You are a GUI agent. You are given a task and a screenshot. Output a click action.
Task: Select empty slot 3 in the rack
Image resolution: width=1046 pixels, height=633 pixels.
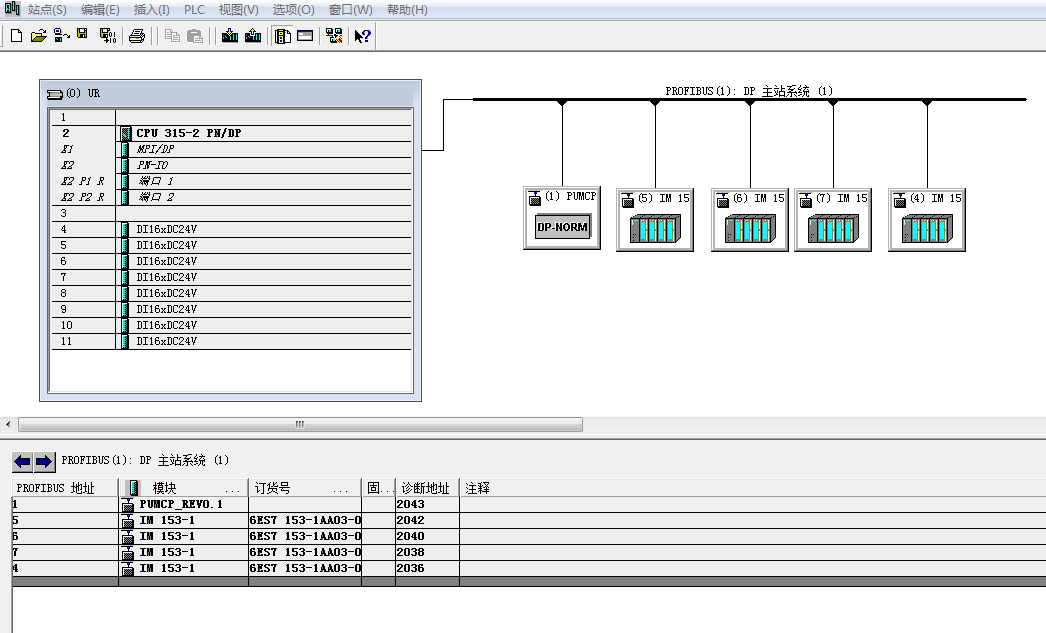coord(231,213)
